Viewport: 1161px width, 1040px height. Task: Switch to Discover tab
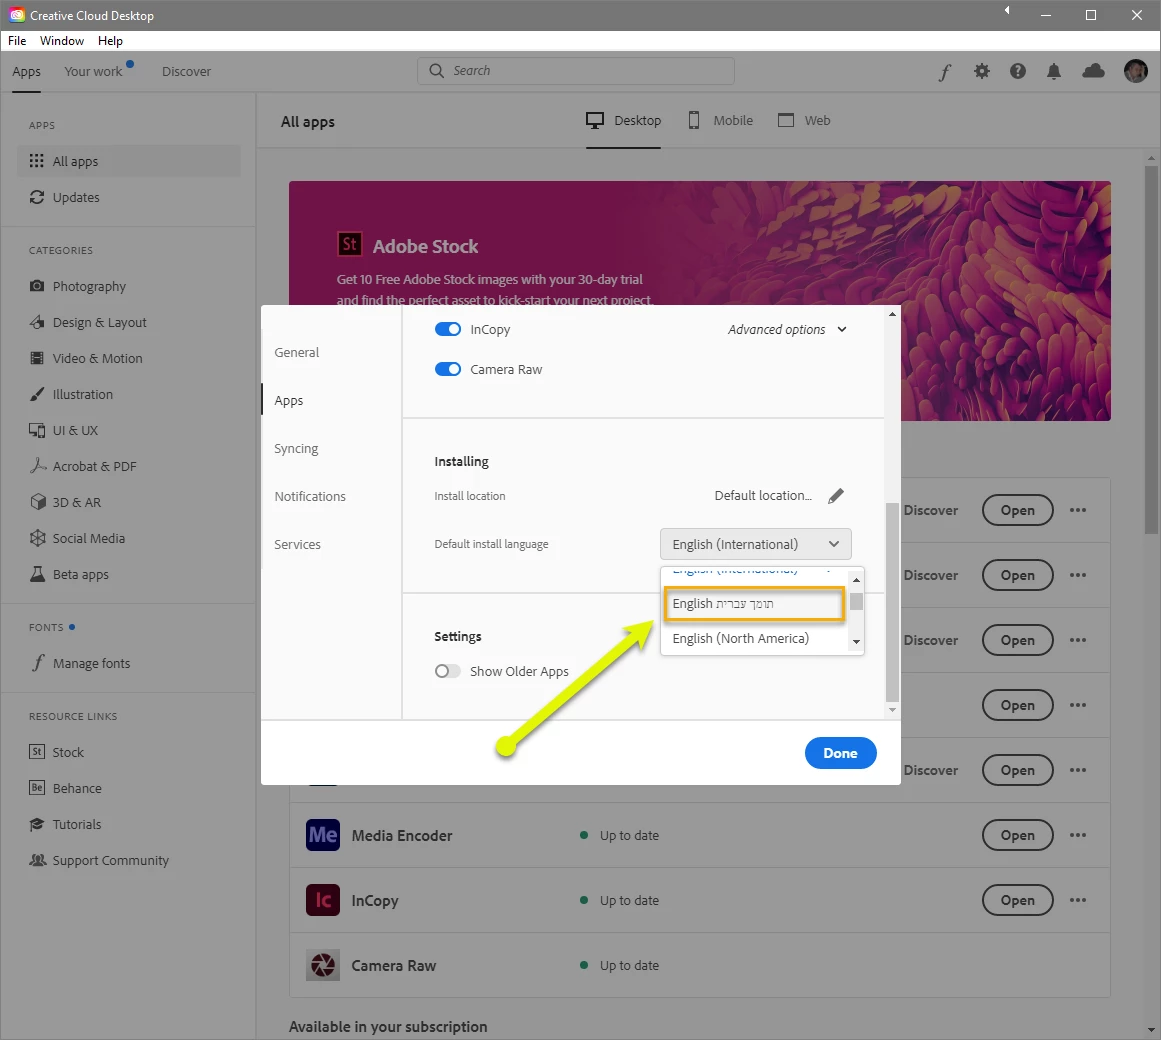coord(187,72)
